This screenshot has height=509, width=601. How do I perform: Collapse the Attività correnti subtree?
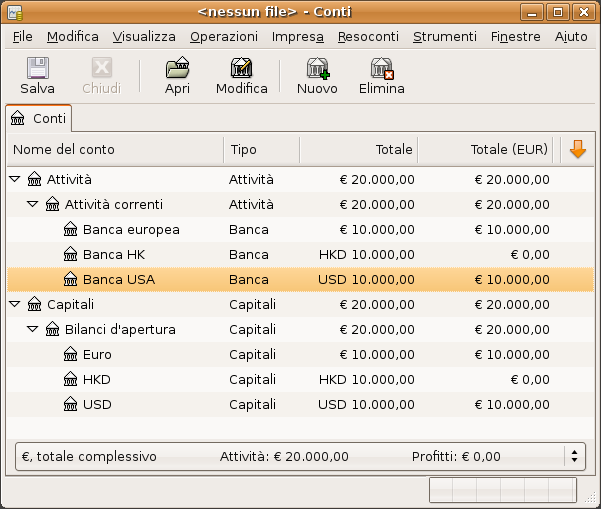click(33, 204)
